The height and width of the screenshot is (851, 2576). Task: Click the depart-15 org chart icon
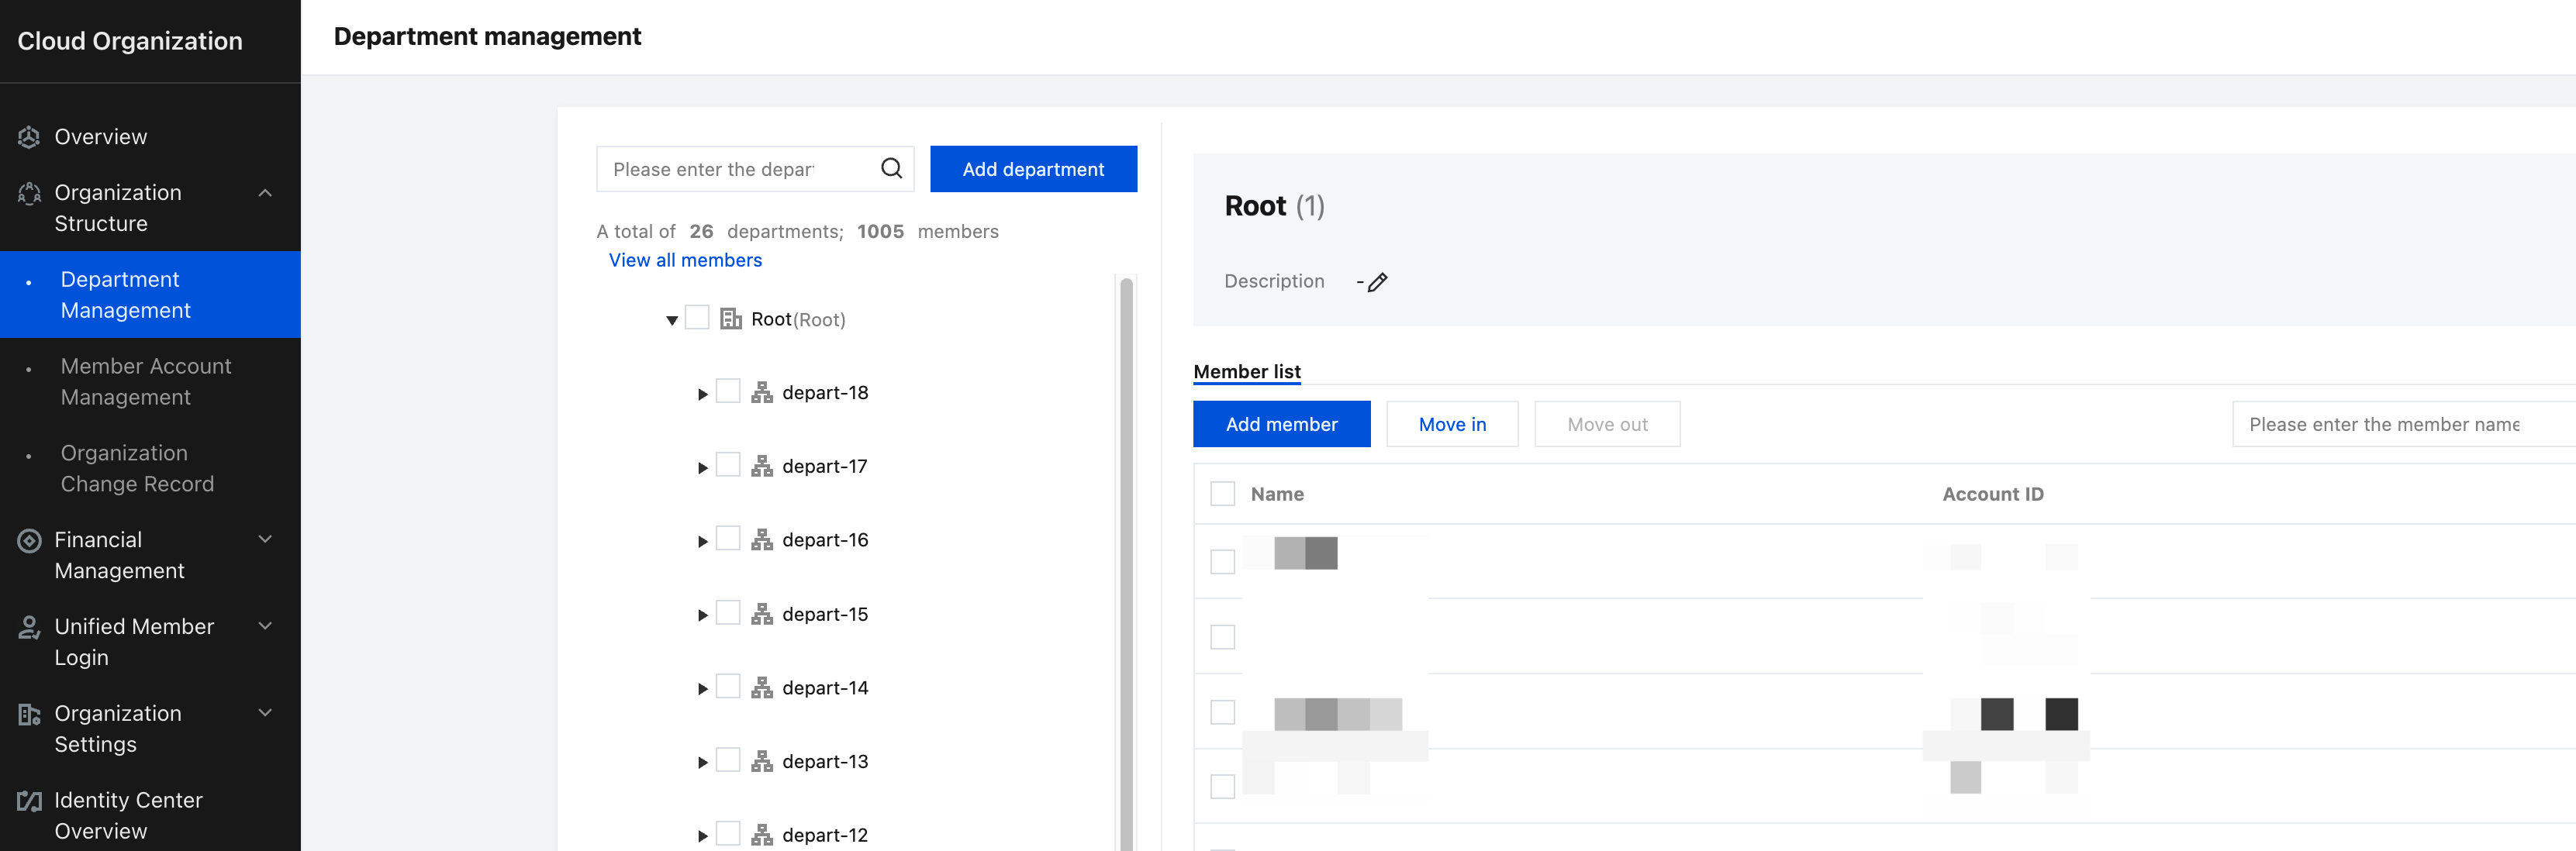click(x=762, y=614)
